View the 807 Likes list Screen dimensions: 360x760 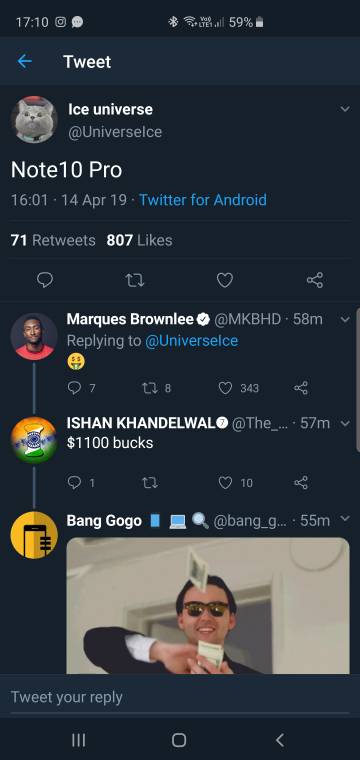pyautogui.click(x=140, y=240)
